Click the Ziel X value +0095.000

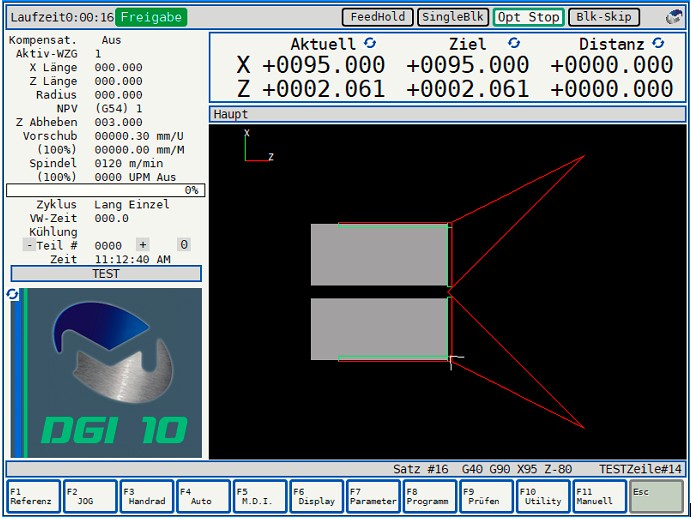(x=467, y=65)
